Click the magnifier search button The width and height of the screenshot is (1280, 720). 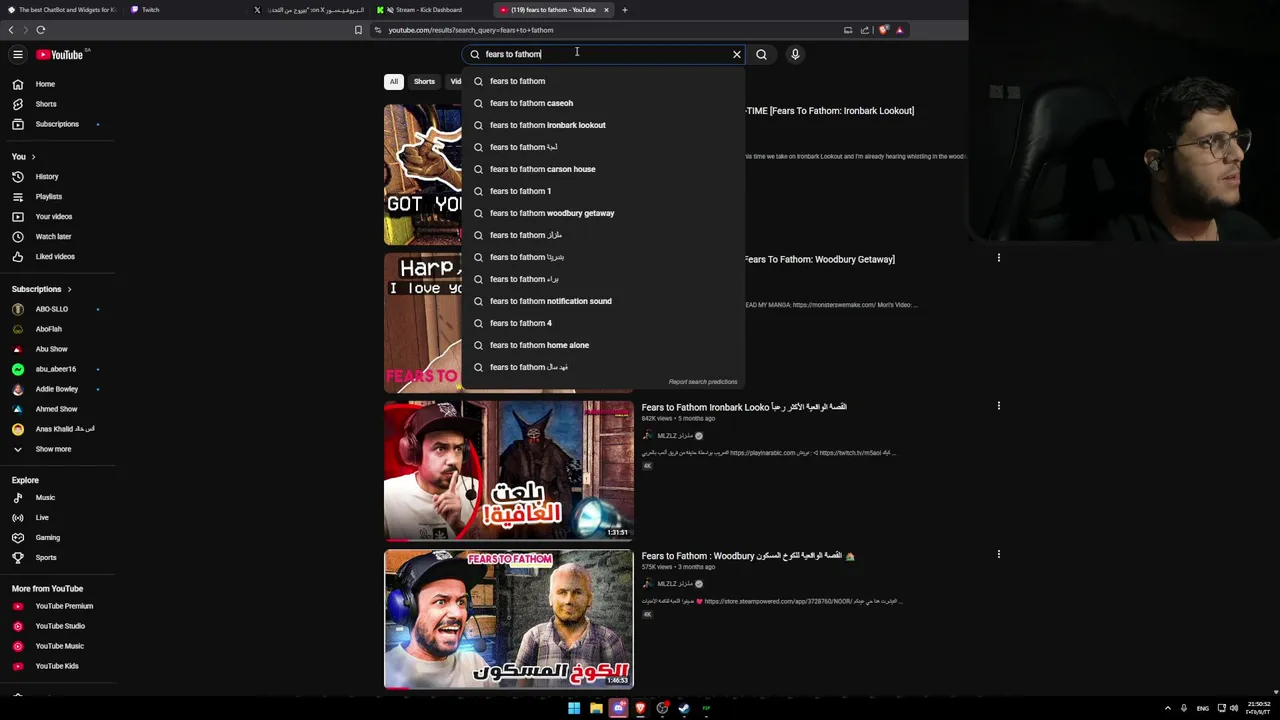tap(762, 54)
